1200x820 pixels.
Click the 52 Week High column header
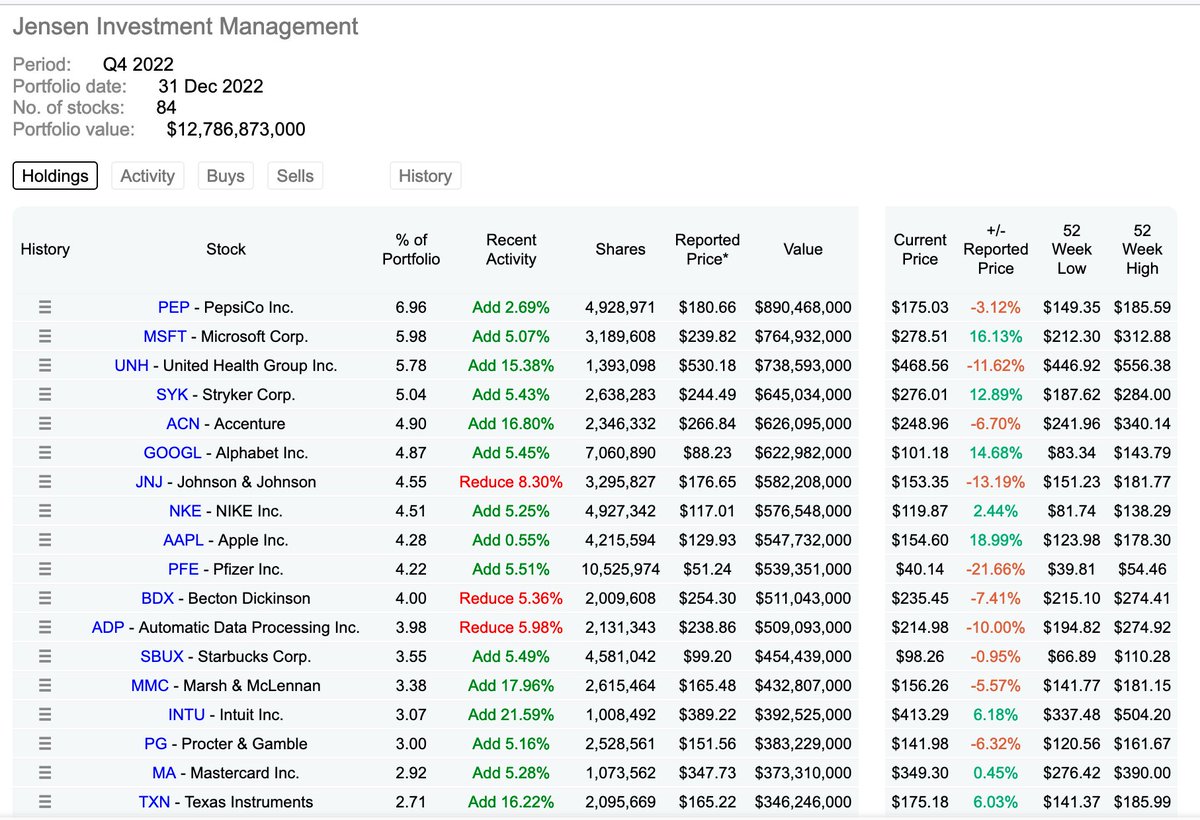click(x=1142, y=249)
